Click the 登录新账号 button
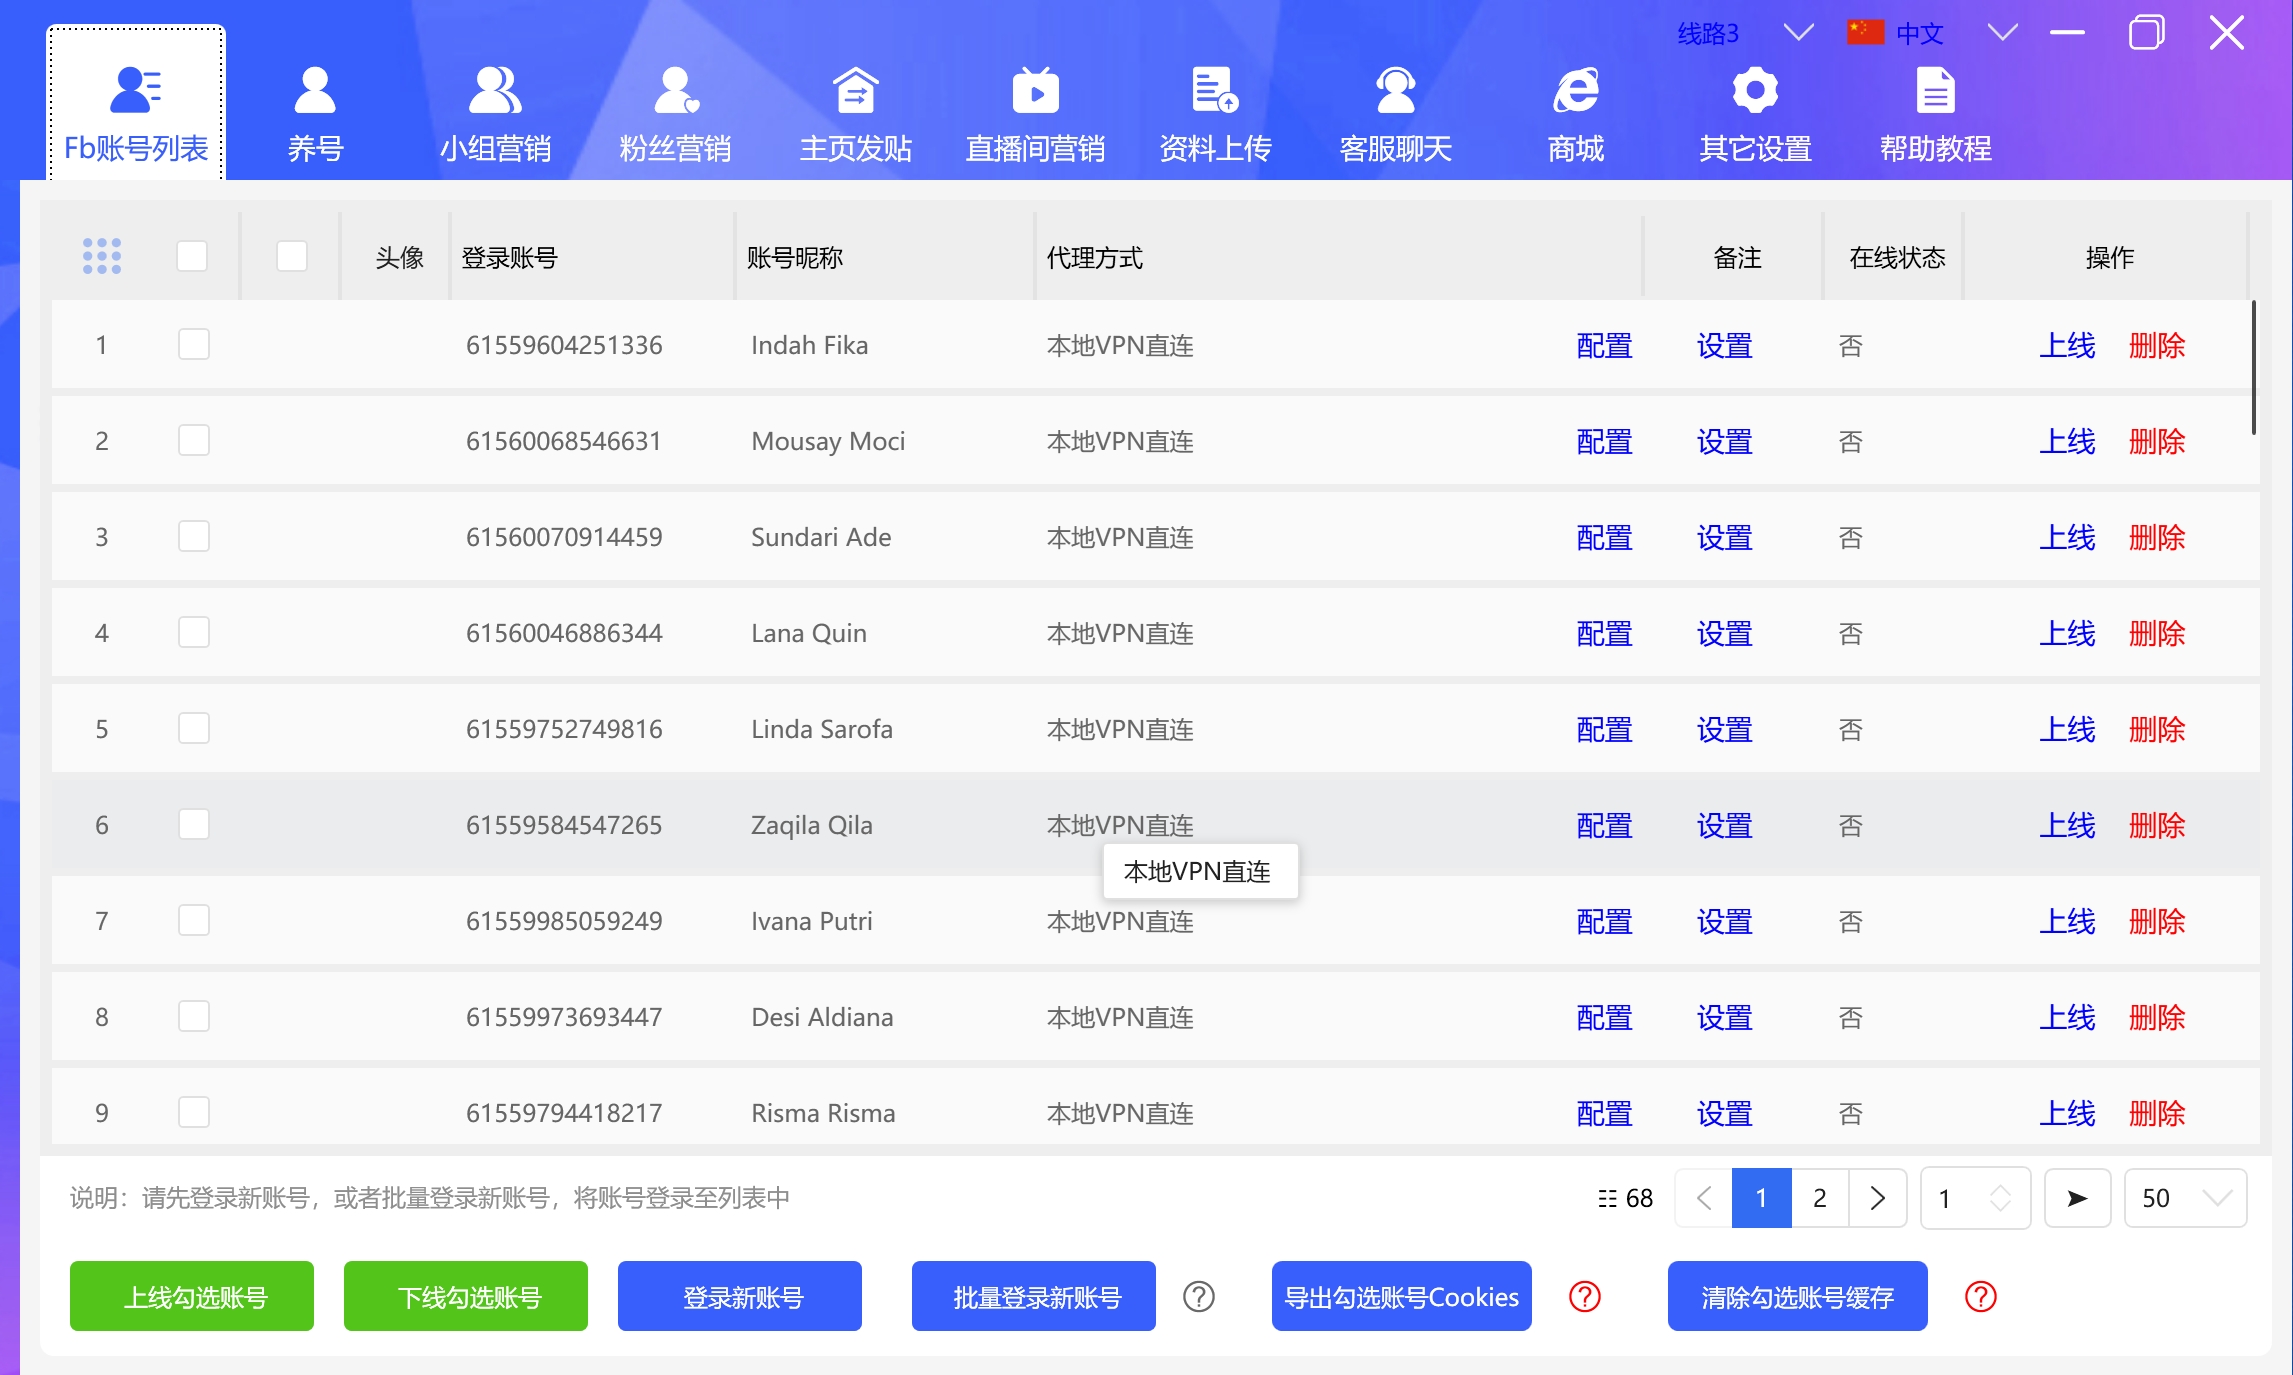The height and width of the screenshot is (1375, 2293). point(739,1296)
